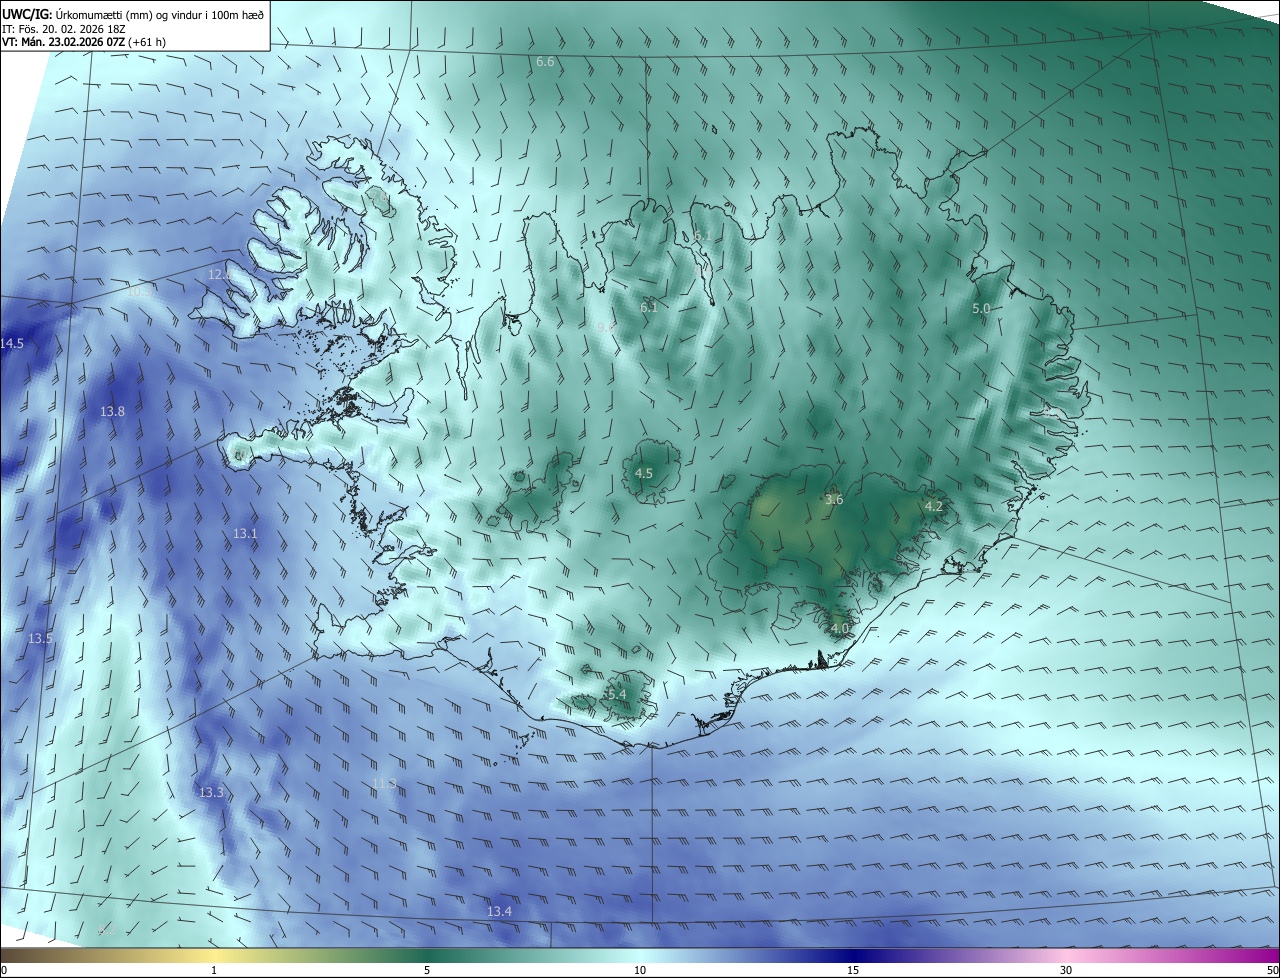Click the 13.1 value west of Iceland
This screenshot has height=978, width=1280.
pos(245,534)
